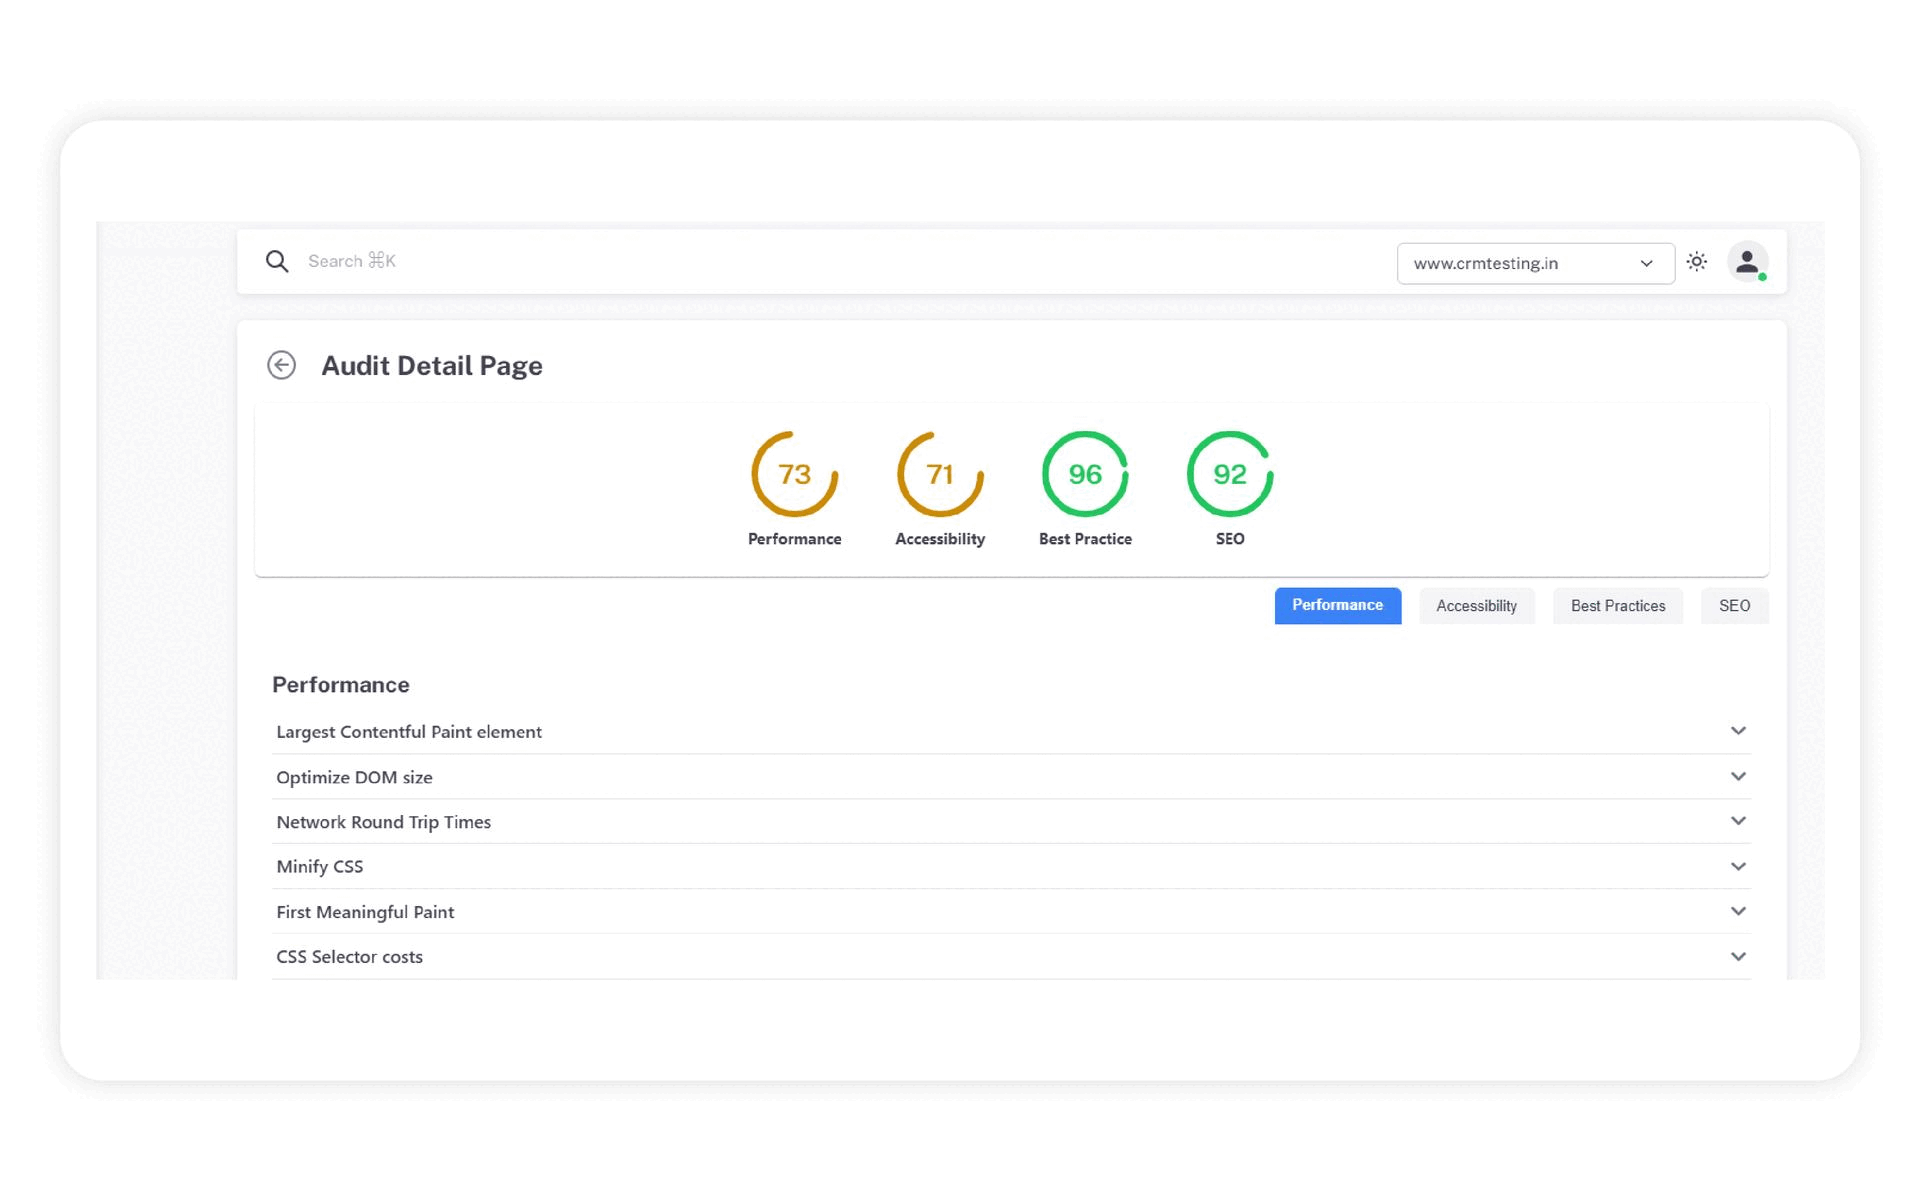Viewport: 1920px width, 1201px height.
Task: Switch to the Best Practices tab
Action: pyautogui.click(x=1617, y=606)
